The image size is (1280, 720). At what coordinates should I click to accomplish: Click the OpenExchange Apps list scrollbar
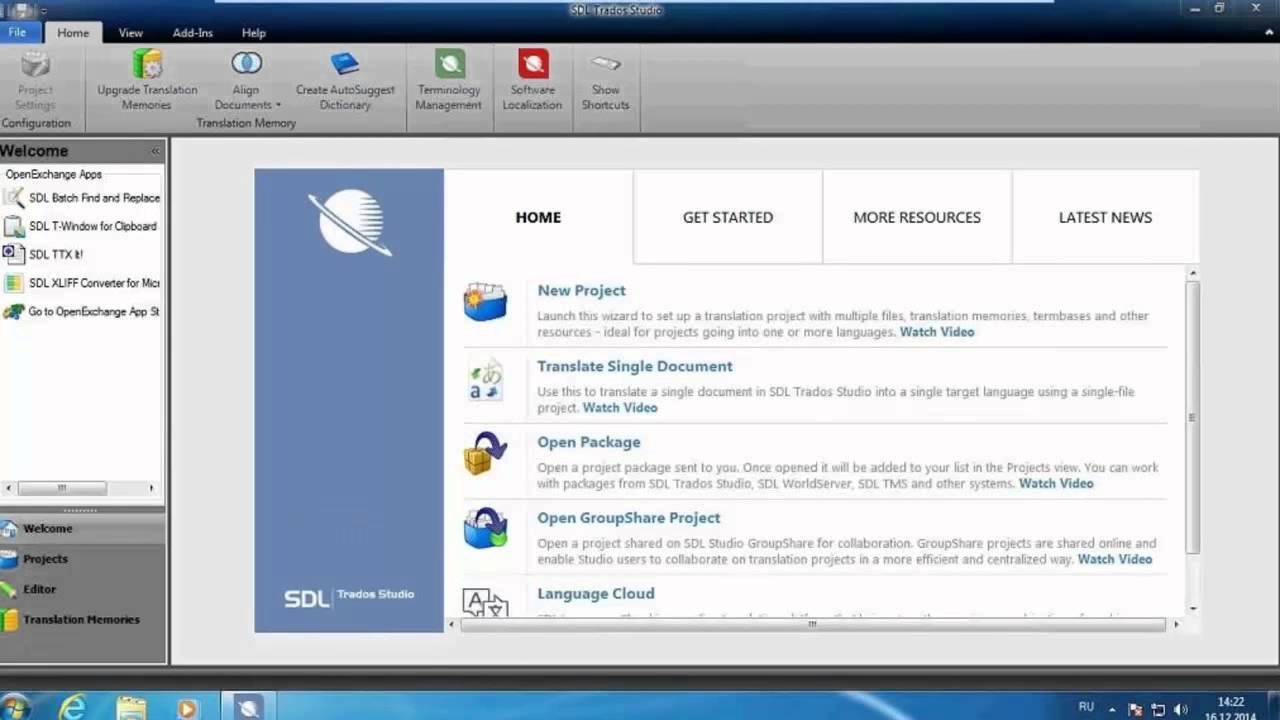(x=62, y=488)
